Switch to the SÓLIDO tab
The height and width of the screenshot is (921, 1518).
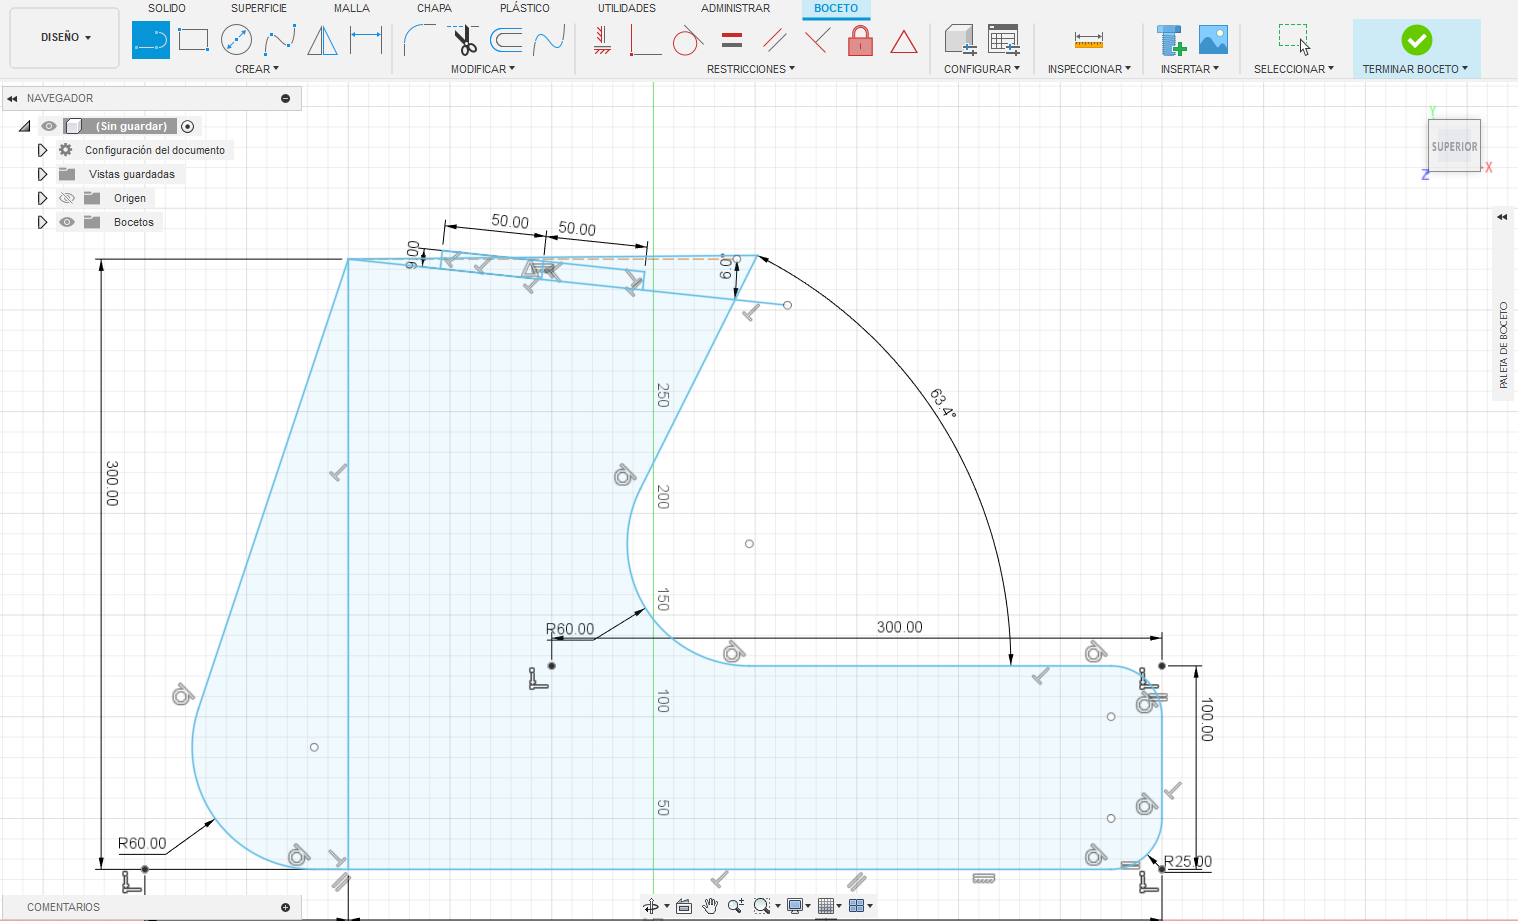coord(167,8)
